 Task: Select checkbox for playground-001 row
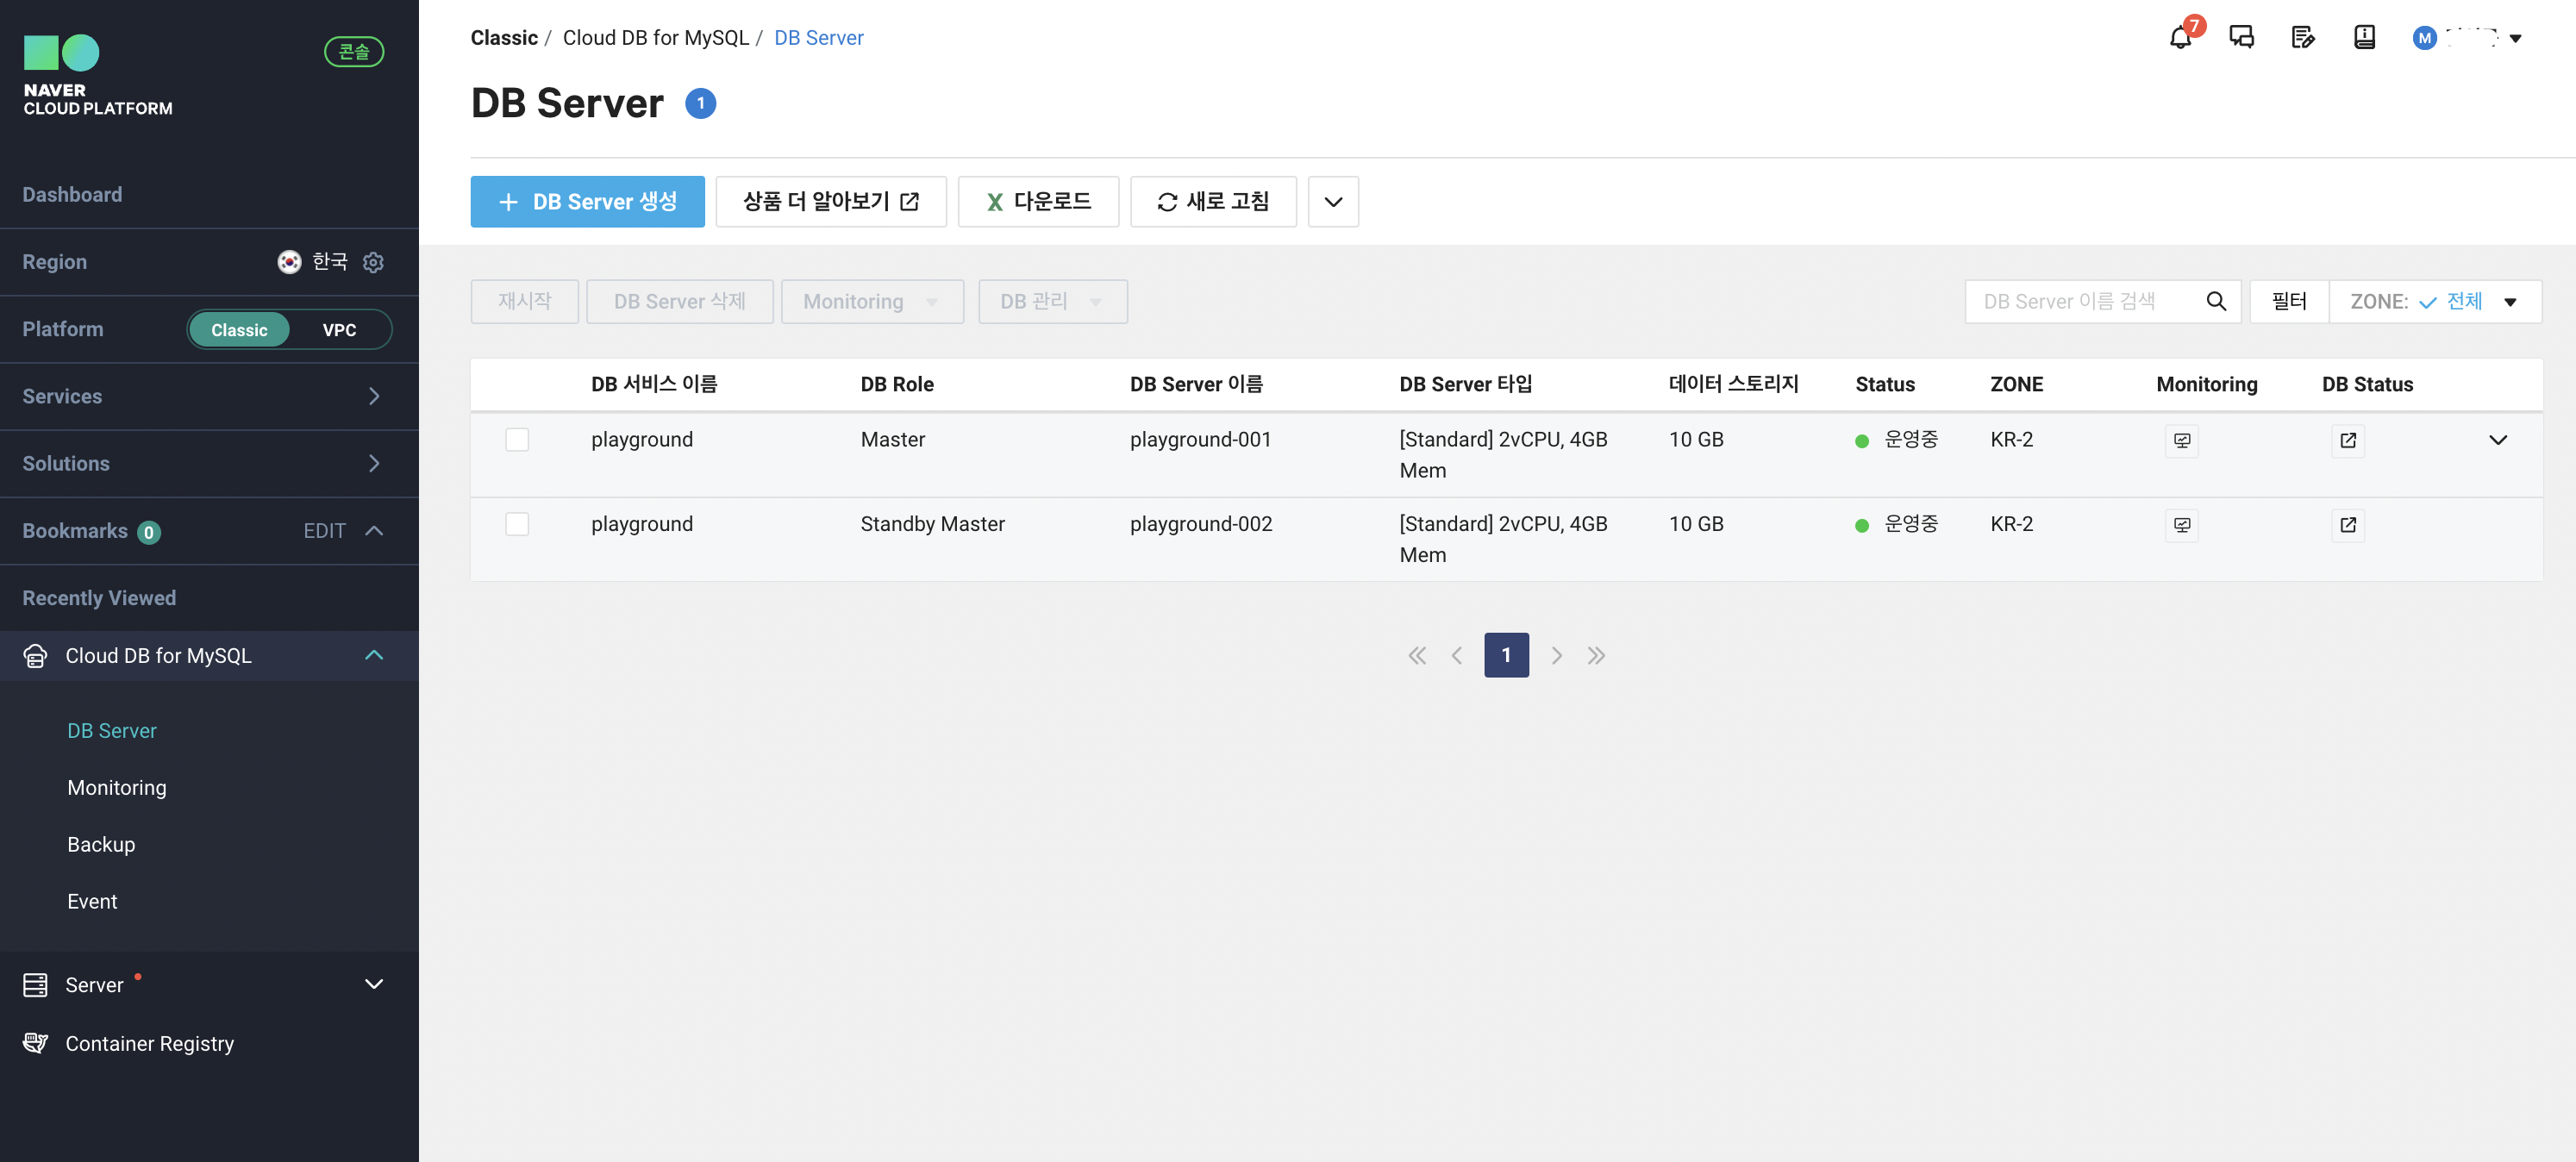(517, 440)
